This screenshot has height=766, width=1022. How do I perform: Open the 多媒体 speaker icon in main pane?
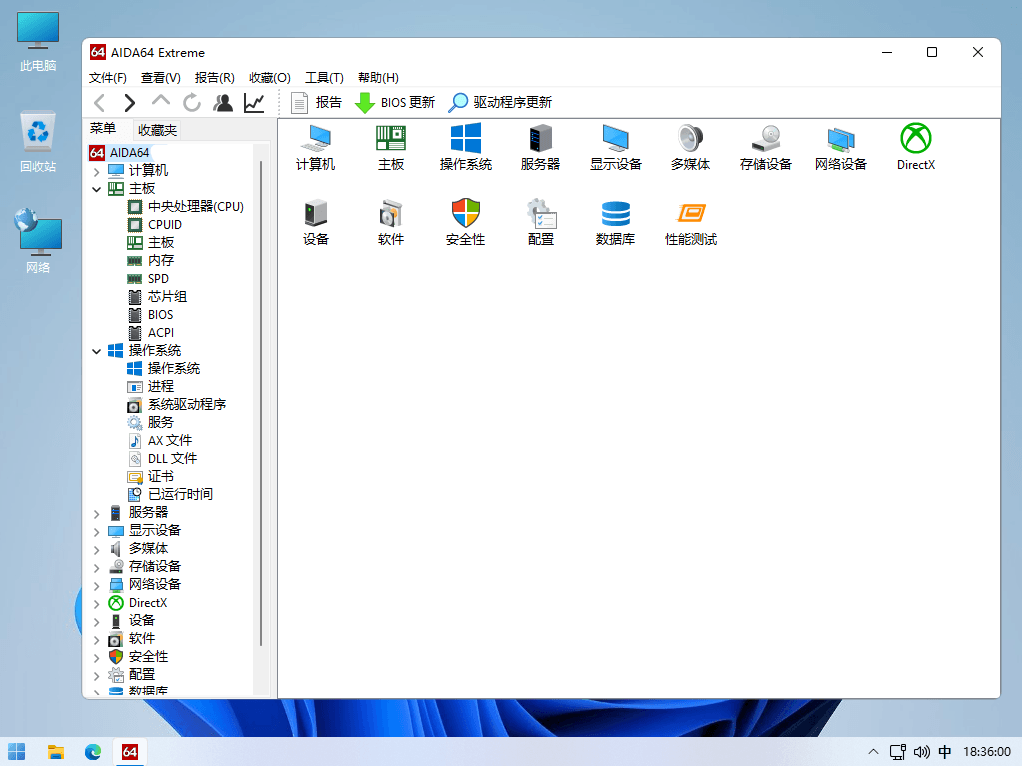690,147
